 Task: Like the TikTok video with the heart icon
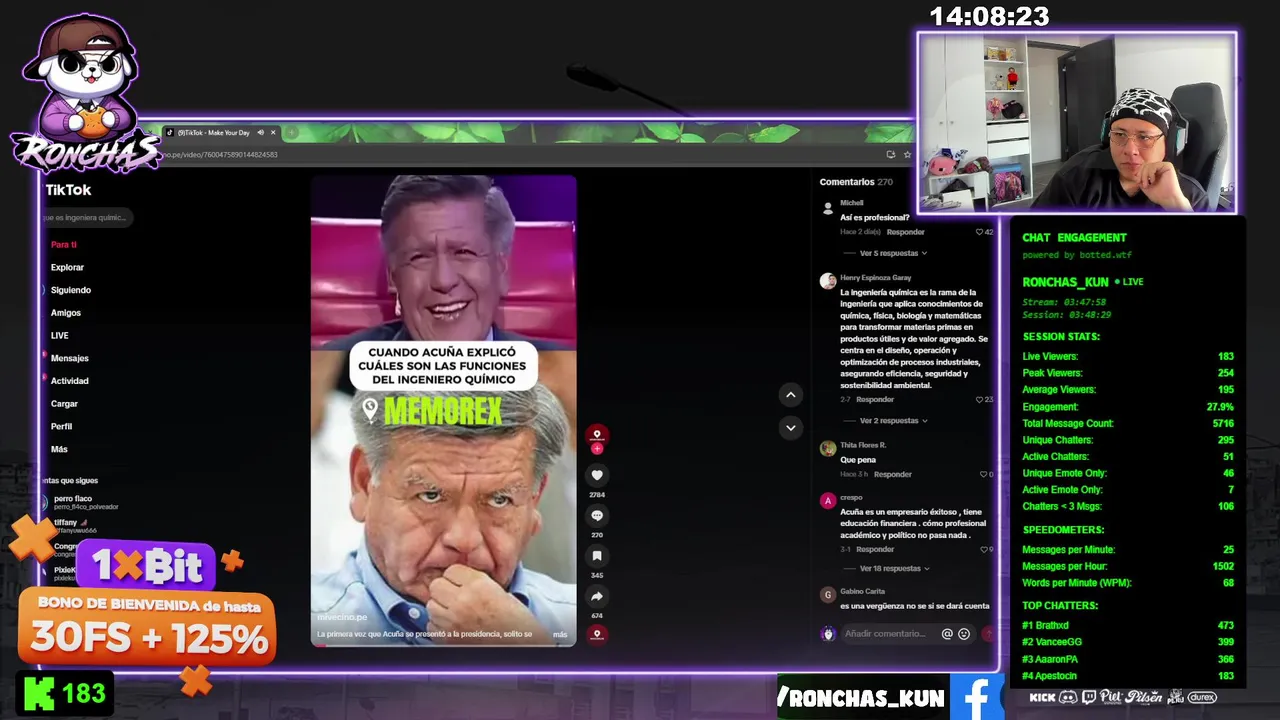597,475
